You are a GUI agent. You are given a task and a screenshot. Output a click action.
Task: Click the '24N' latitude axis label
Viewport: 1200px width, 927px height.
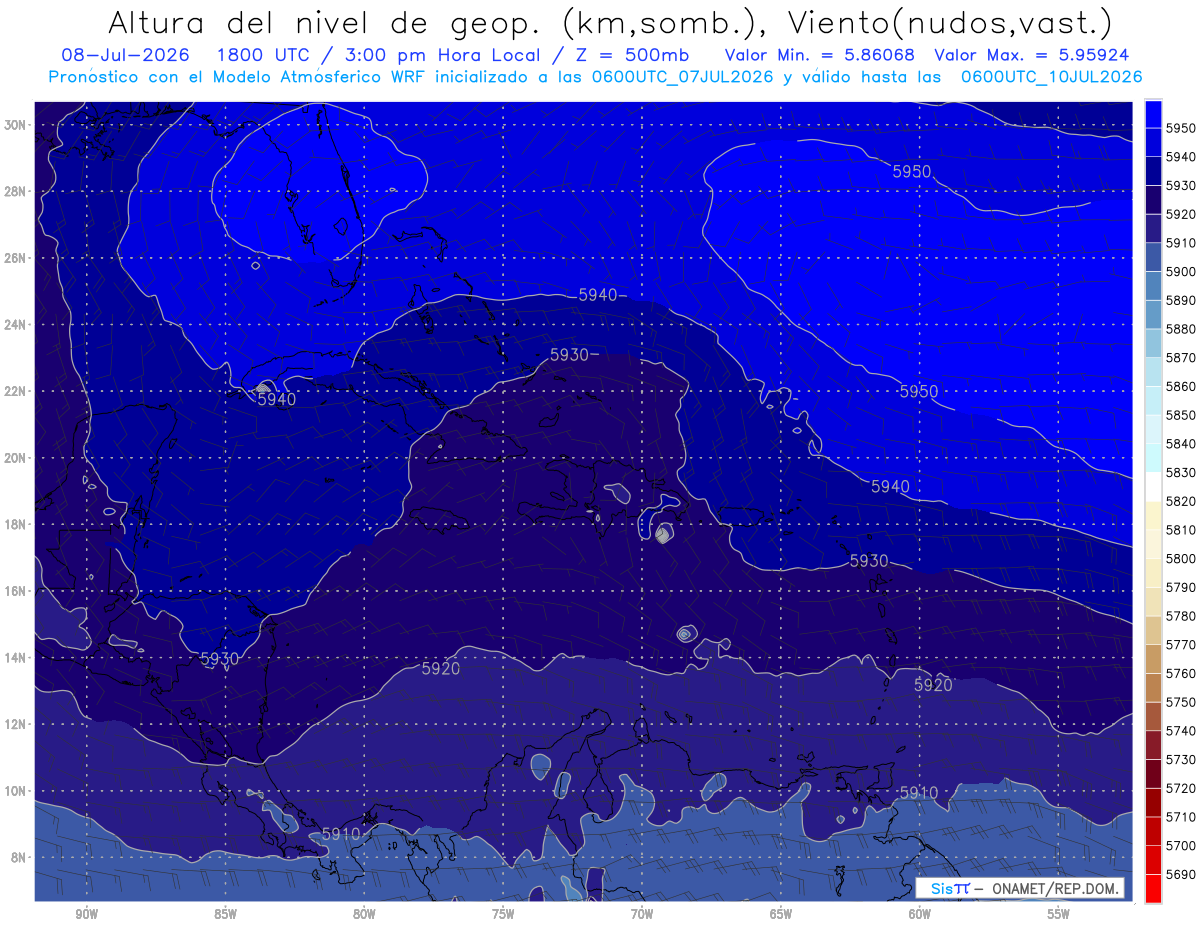pos(16,324)
